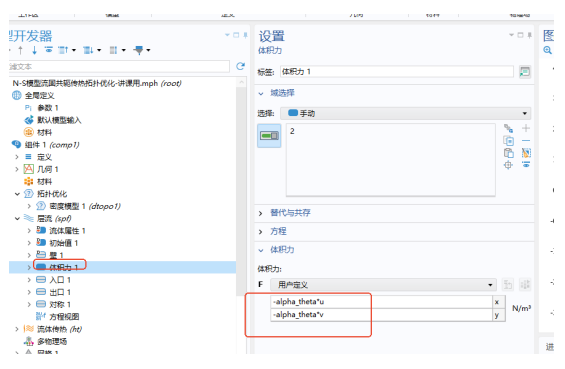Click the label tag icon beside the 标签 field
Viewport: 565px width, 369px height.
[525, 72]
